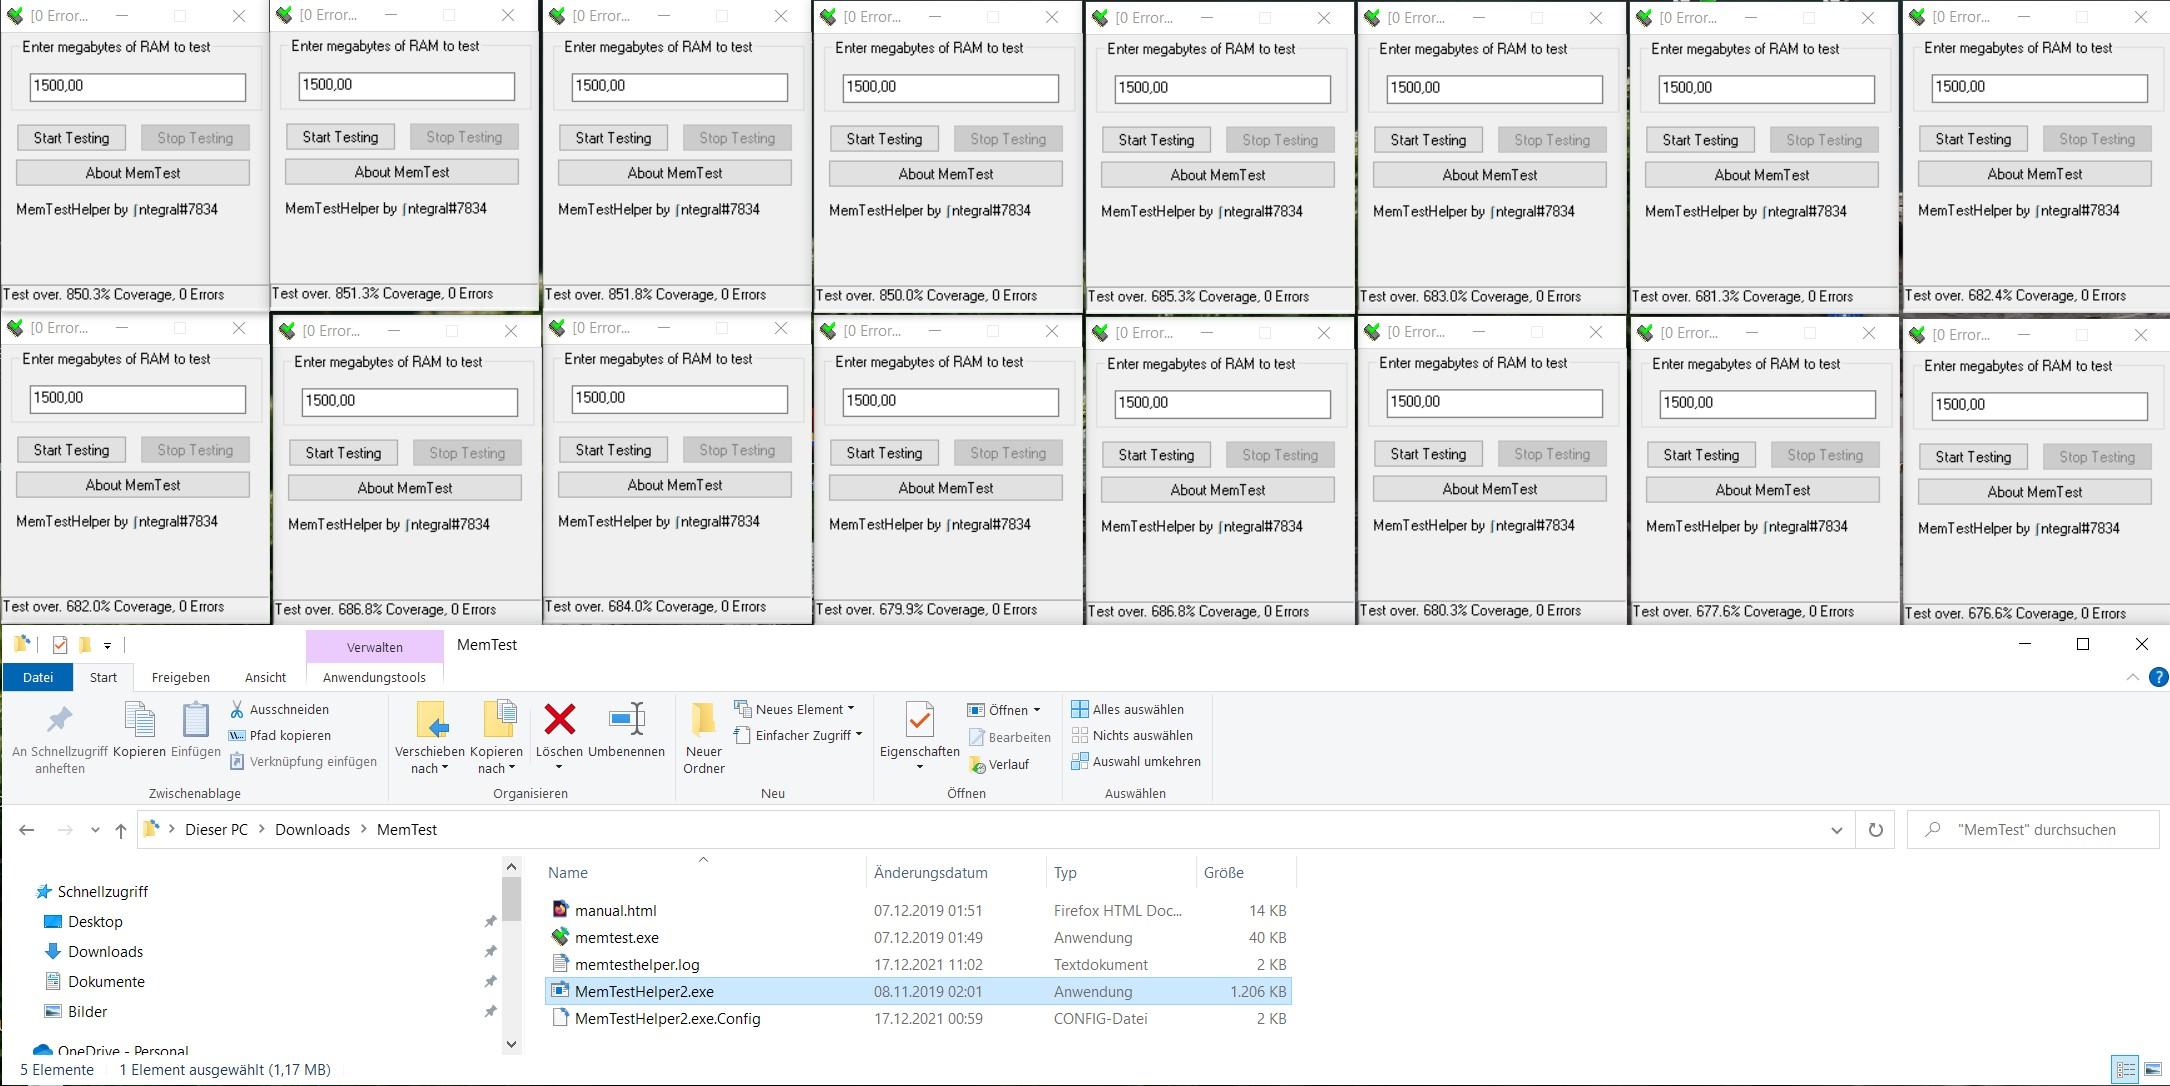2170x1086 pixels.
Task: Pin selection to Schnellzugriff via ribbon icon
Action: tap(59, 720)
